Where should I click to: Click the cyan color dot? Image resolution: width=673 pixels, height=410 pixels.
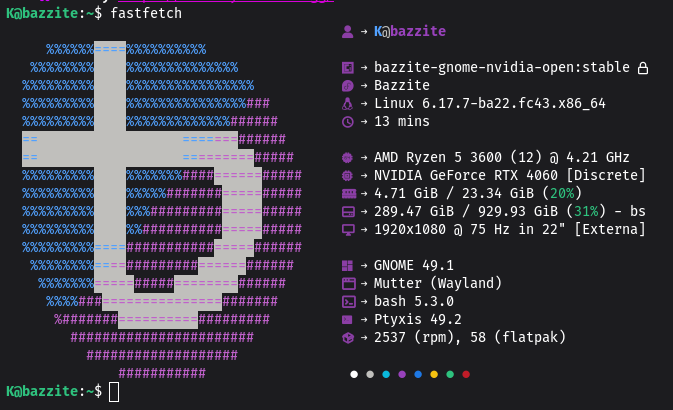[386, 374]
